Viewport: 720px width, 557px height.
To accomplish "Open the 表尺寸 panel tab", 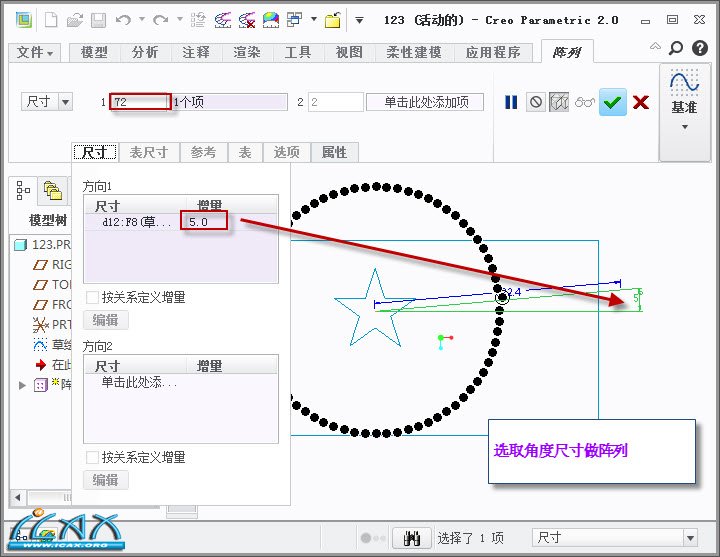I will [149, 152].
